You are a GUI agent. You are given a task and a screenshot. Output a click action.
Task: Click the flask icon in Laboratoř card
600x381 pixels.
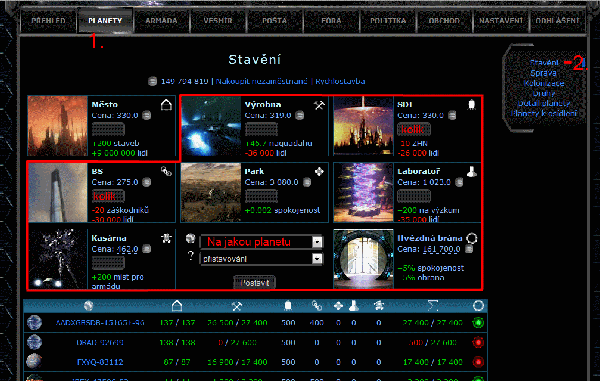click(472, 172)
